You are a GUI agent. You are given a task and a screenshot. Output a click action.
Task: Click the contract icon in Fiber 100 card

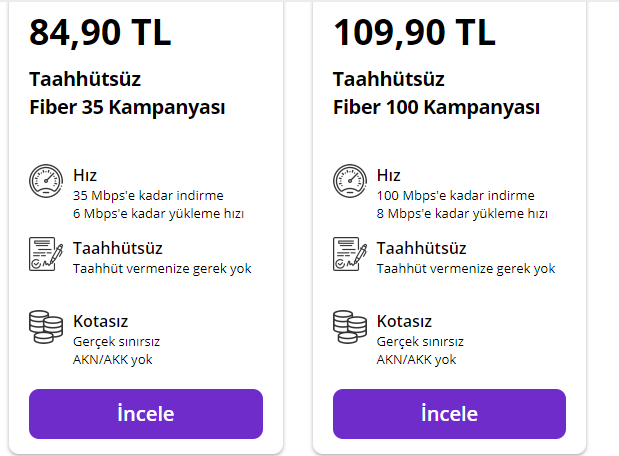coord(350,254)
